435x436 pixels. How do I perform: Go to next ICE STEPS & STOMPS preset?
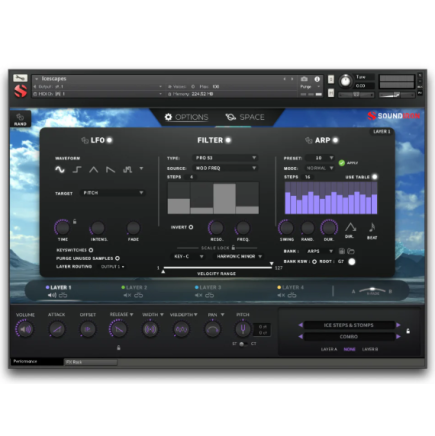398,325
